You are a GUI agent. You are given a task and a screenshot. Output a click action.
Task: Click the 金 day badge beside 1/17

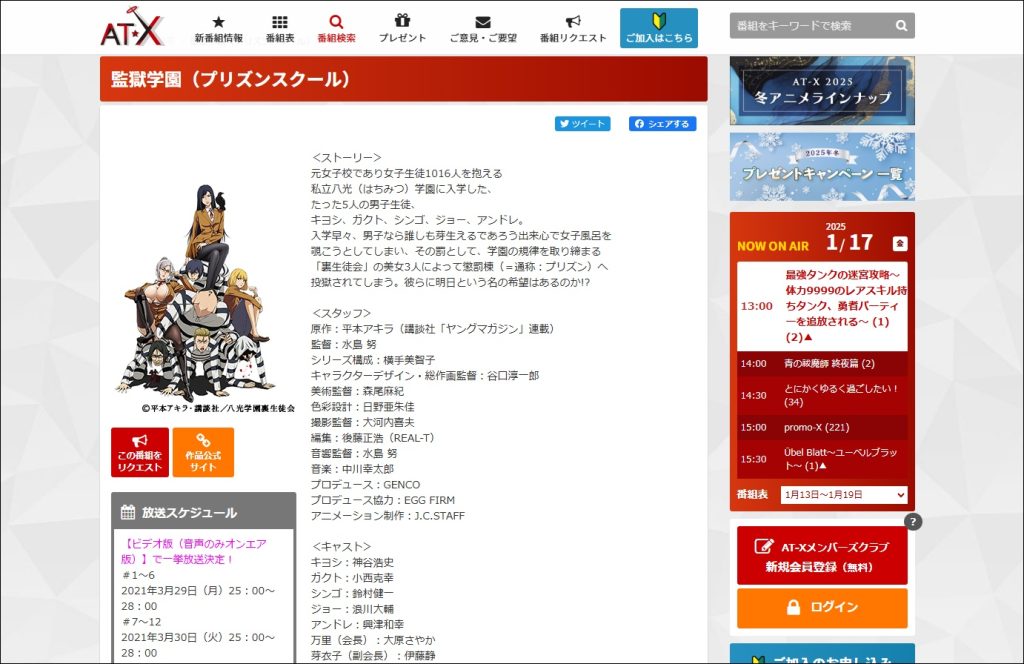coord(899,244)
